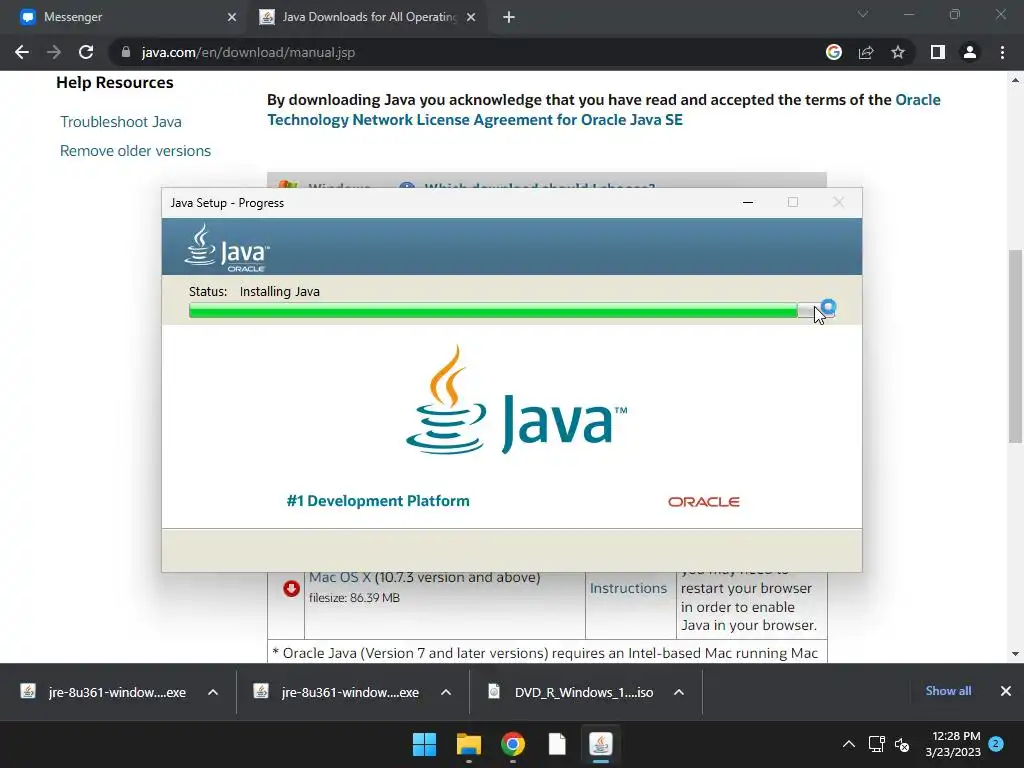The height and width of the screenshot is (768, 1024).
Task: Switch to the Messenger tab
Action: point(123,17)
